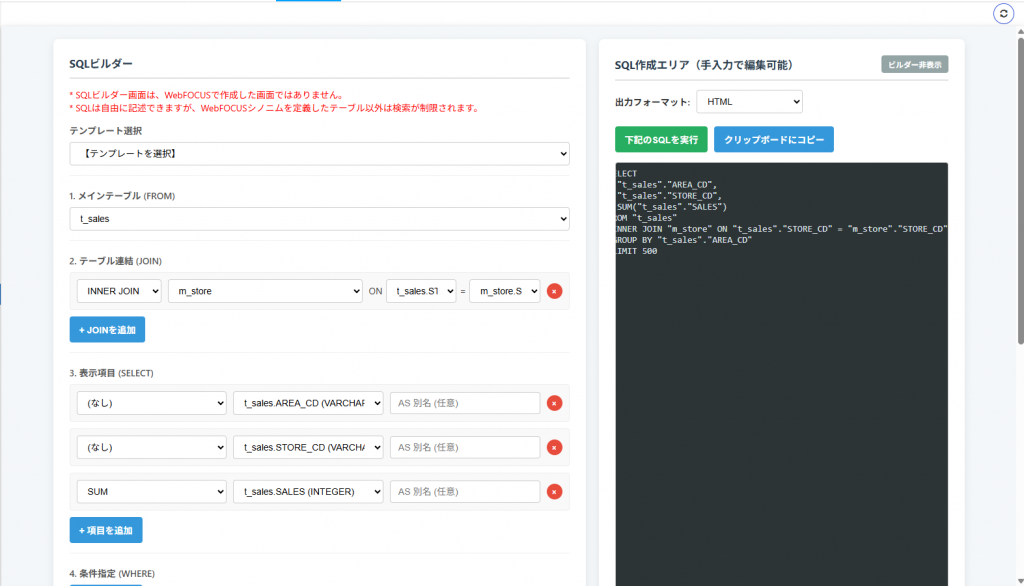1024x586 pixels.
Task: Delete the t_sales.AREA_CD select row
Action: point(554,403)
